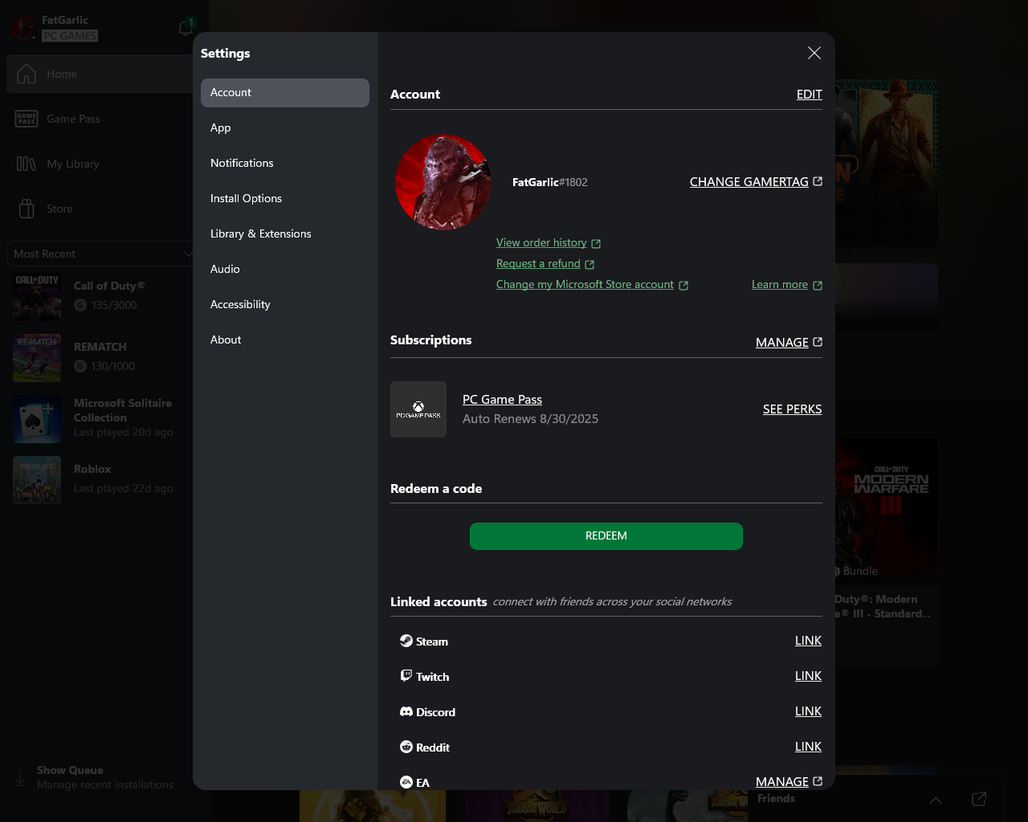Pop out the Friends panel

(x=979, y=799)
